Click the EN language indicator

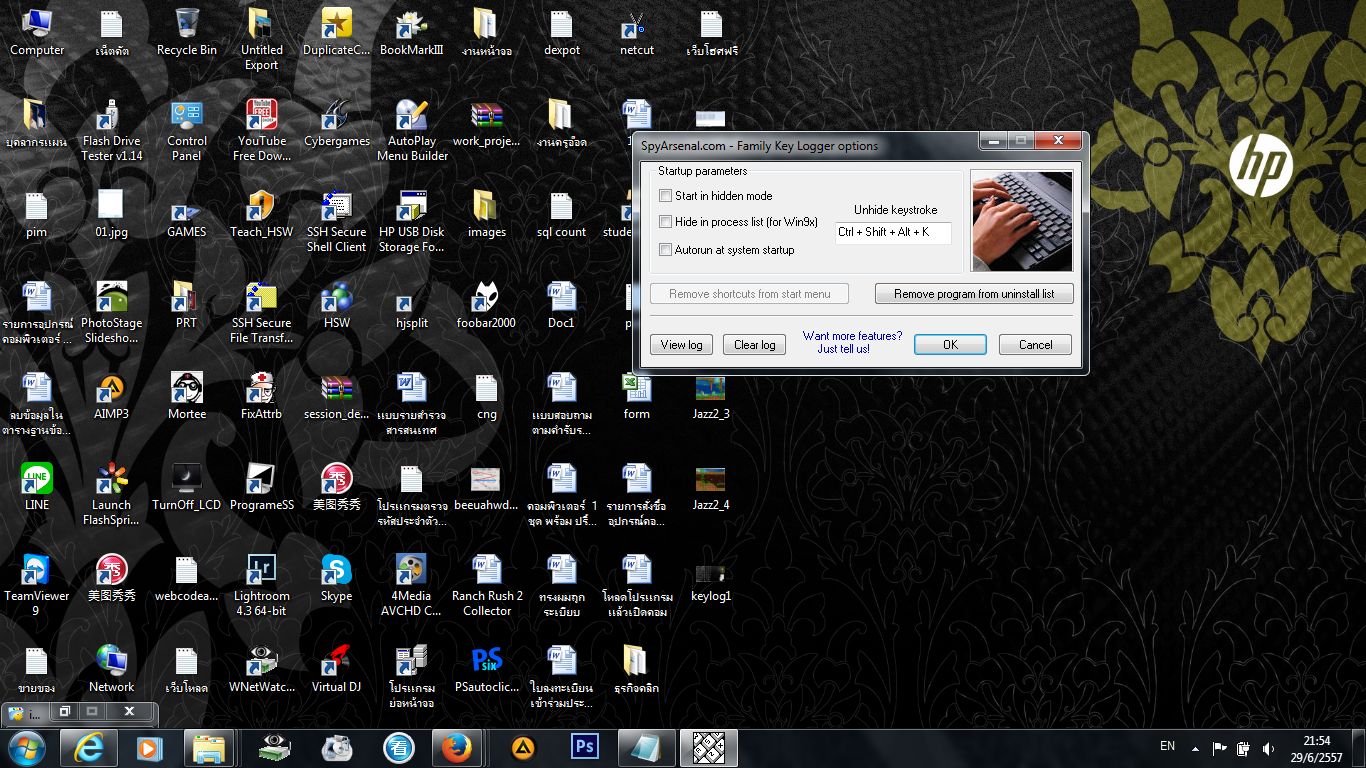(1167, 746)
